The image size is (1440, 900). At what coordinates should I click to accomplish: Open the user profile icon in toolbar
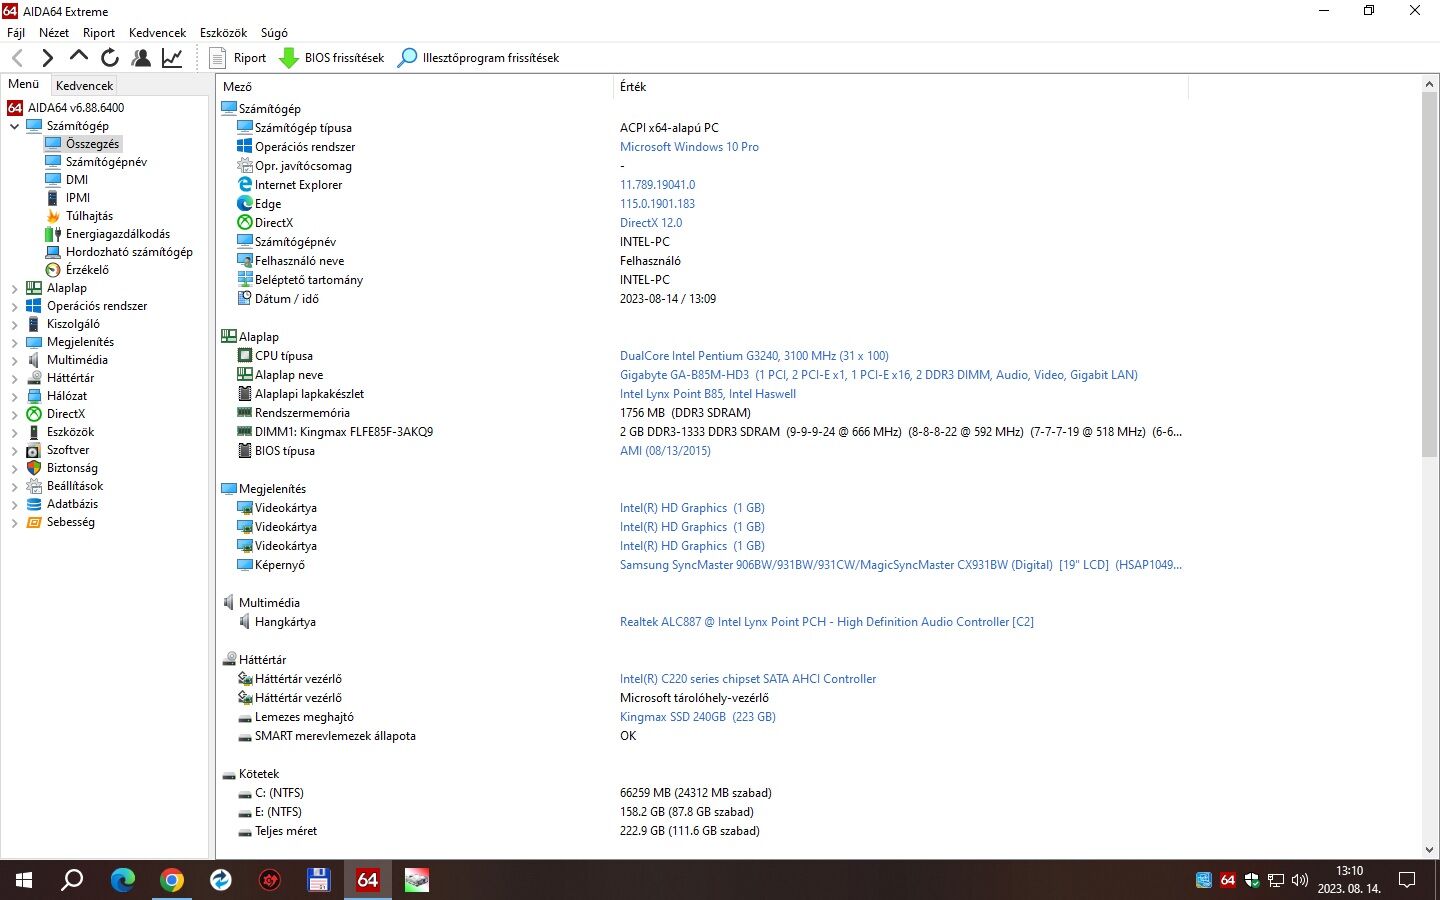click(x=141, y=58)
